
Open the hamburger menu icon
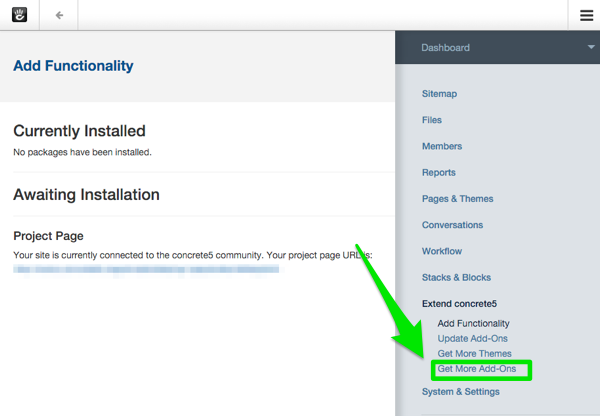[x=586, y=15]
